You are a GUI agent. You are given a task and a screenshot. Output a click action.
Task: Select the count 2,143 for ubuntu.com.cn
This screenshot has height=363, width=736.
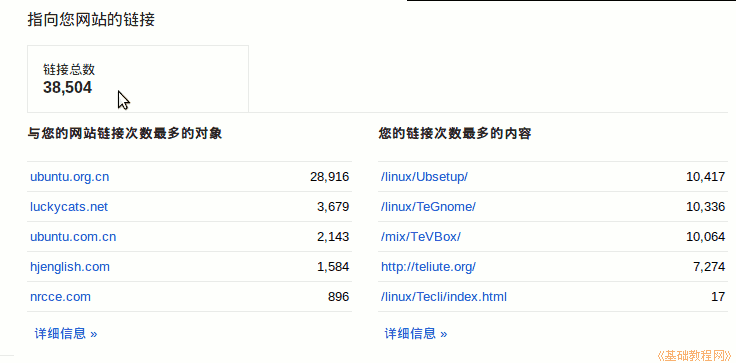(333, 237)
